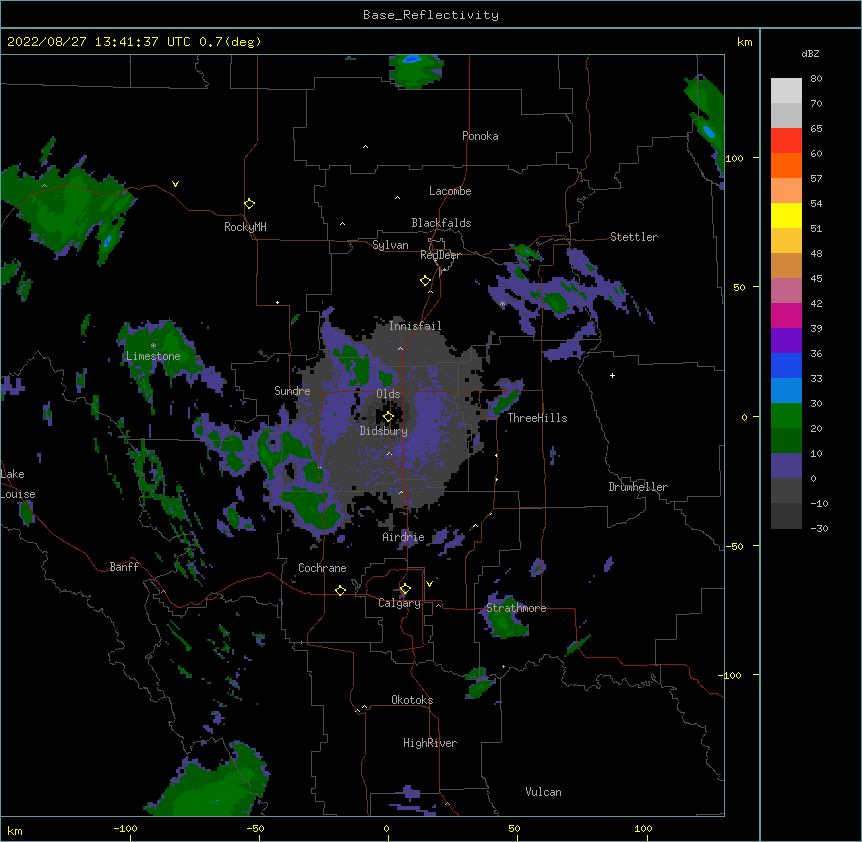Click the Blackfalds city label
The image size is (862, 842).
(441, 223)
